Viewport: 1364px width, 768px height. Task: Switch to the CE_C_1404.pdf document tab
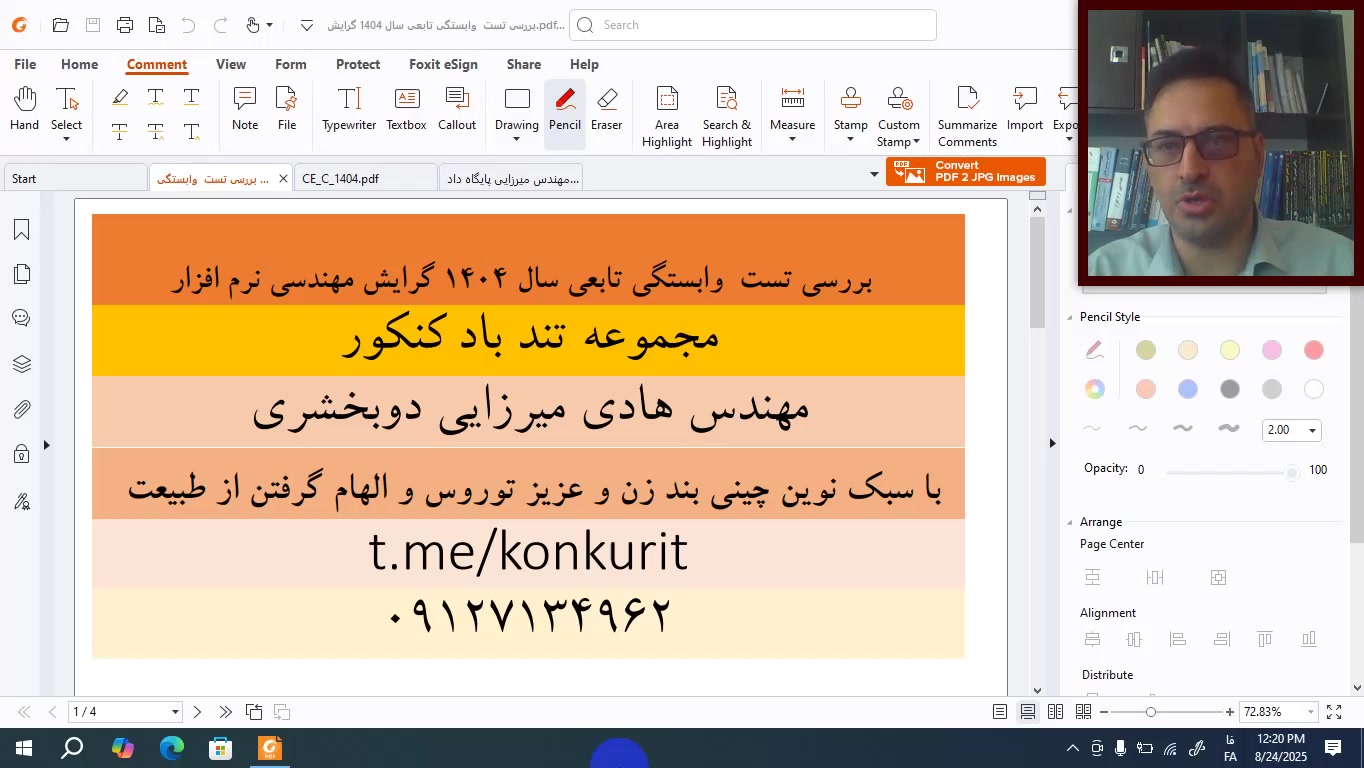pyautogui.click(x=366, y=179)
